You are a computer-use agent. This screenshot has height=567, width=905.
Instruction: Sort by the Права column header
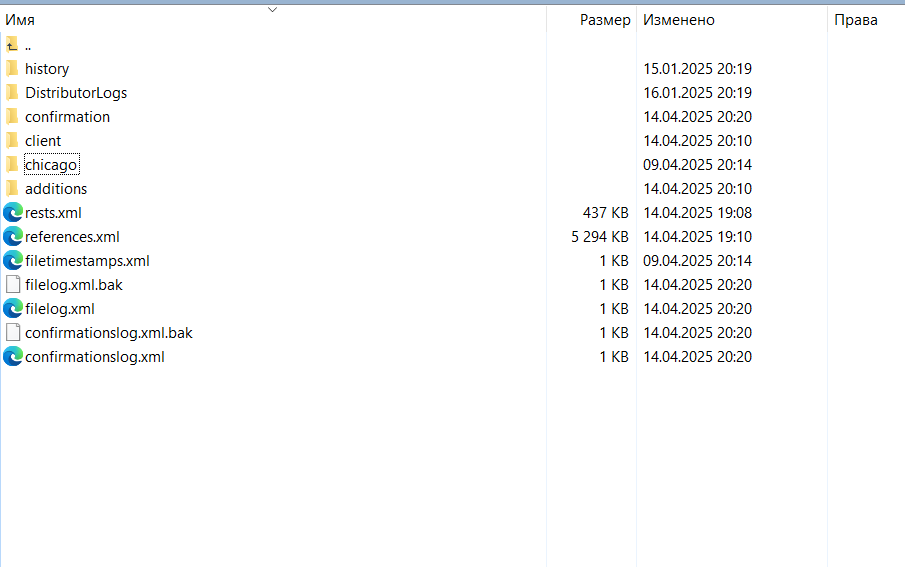856,20
